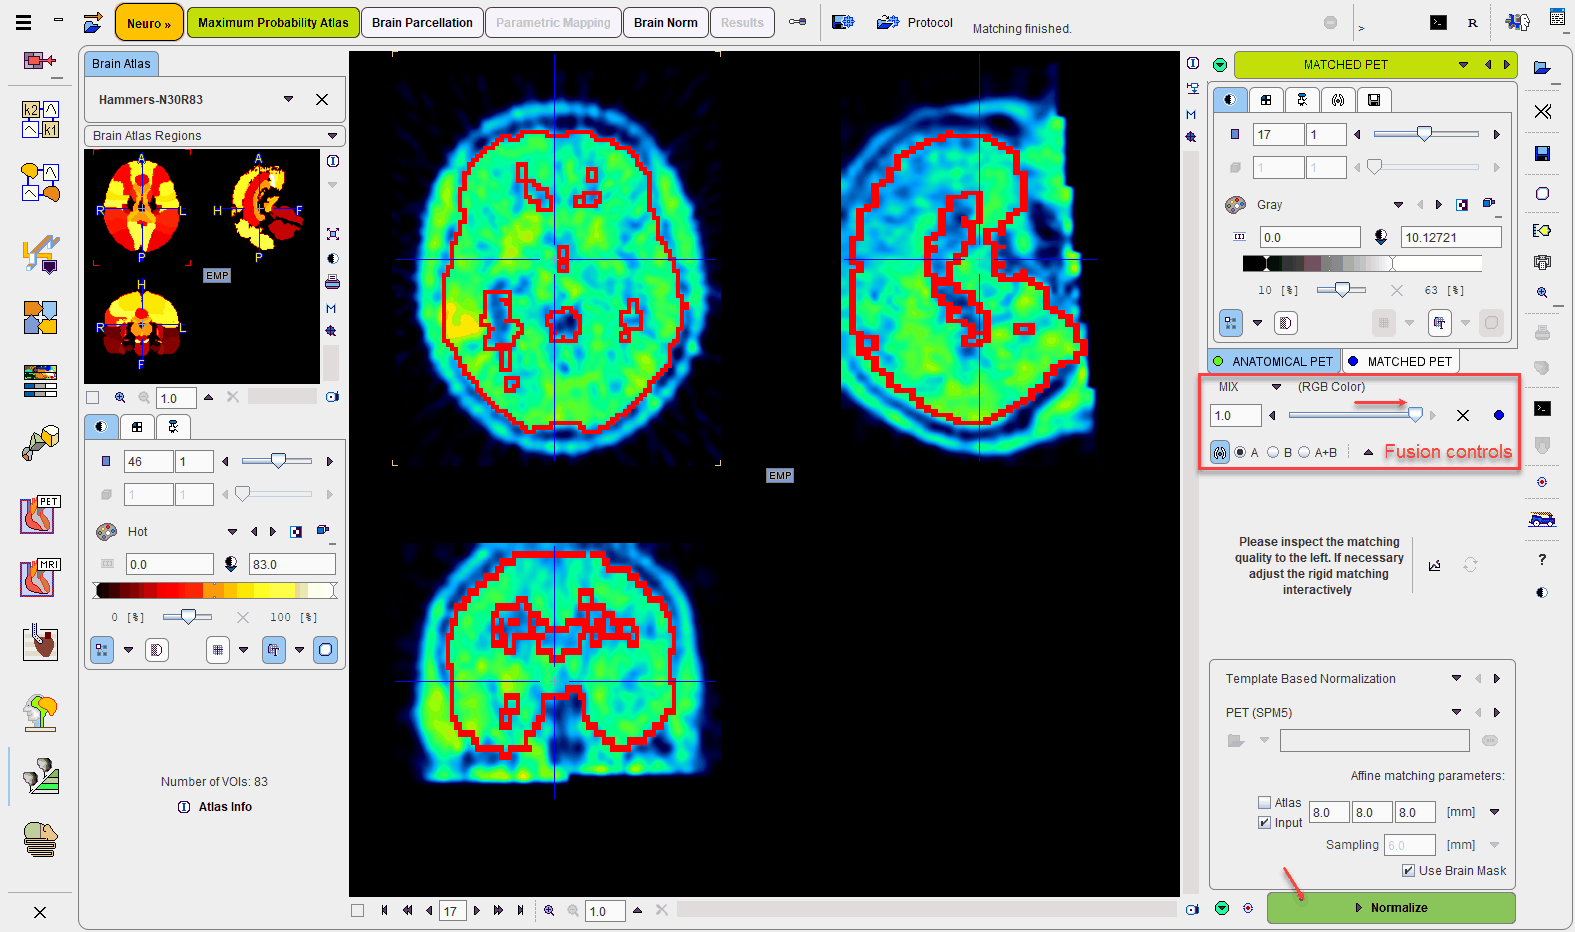
Task: Click the save diskette icon in right sidebar
Action: [x=1542, y=153]
